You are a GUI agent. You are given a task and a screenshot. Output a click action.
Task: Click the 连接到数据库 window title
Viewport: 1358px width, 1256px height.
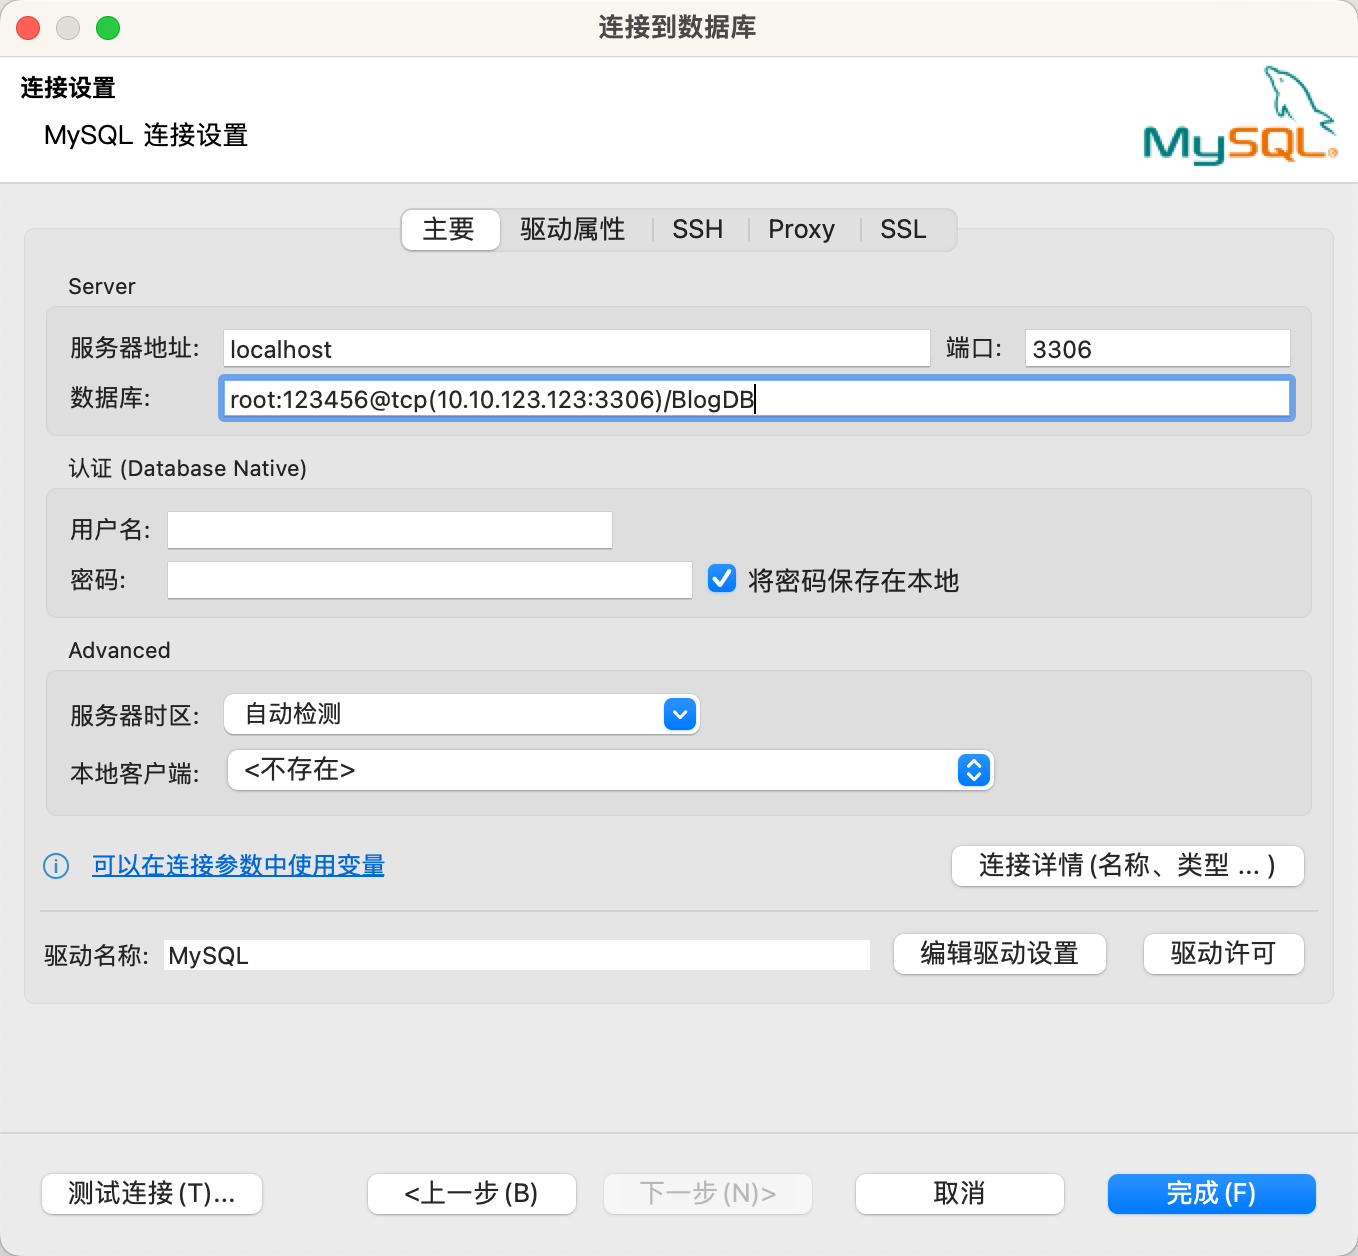(x=678, y=27)
